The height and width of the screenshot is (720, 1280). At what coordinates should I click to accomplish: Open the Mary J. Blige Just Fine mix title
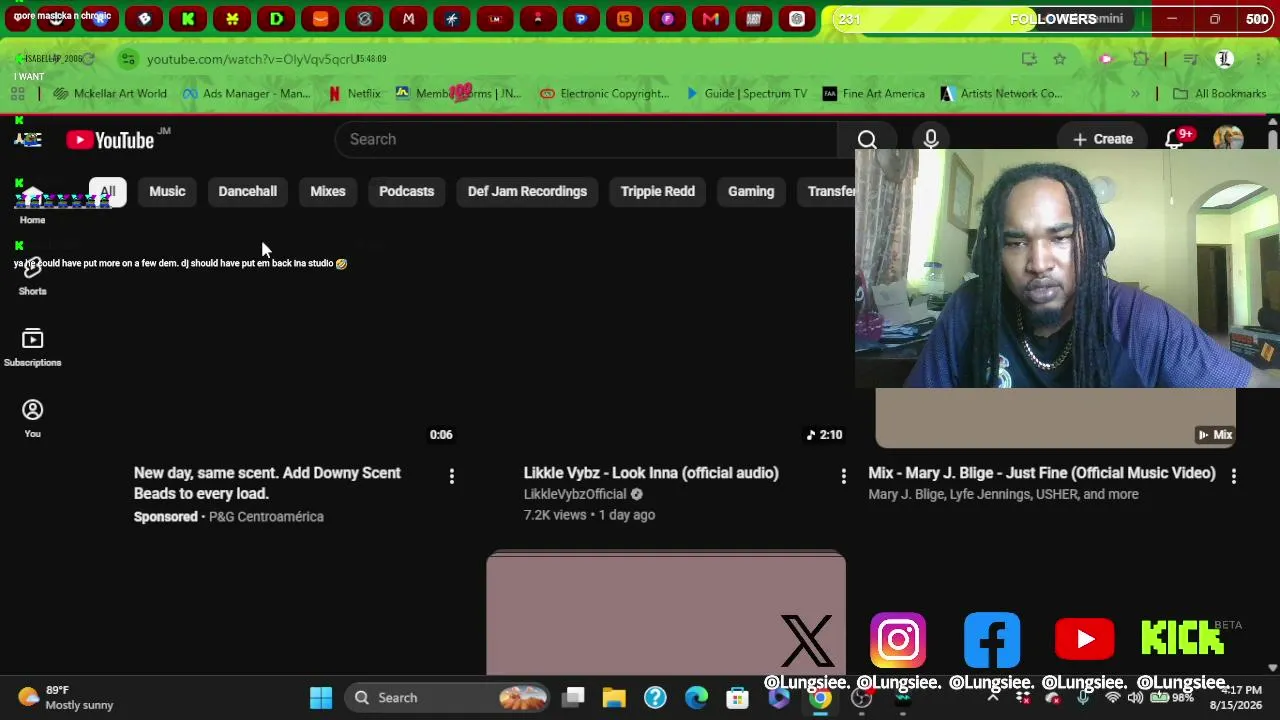coord(1042,473)
